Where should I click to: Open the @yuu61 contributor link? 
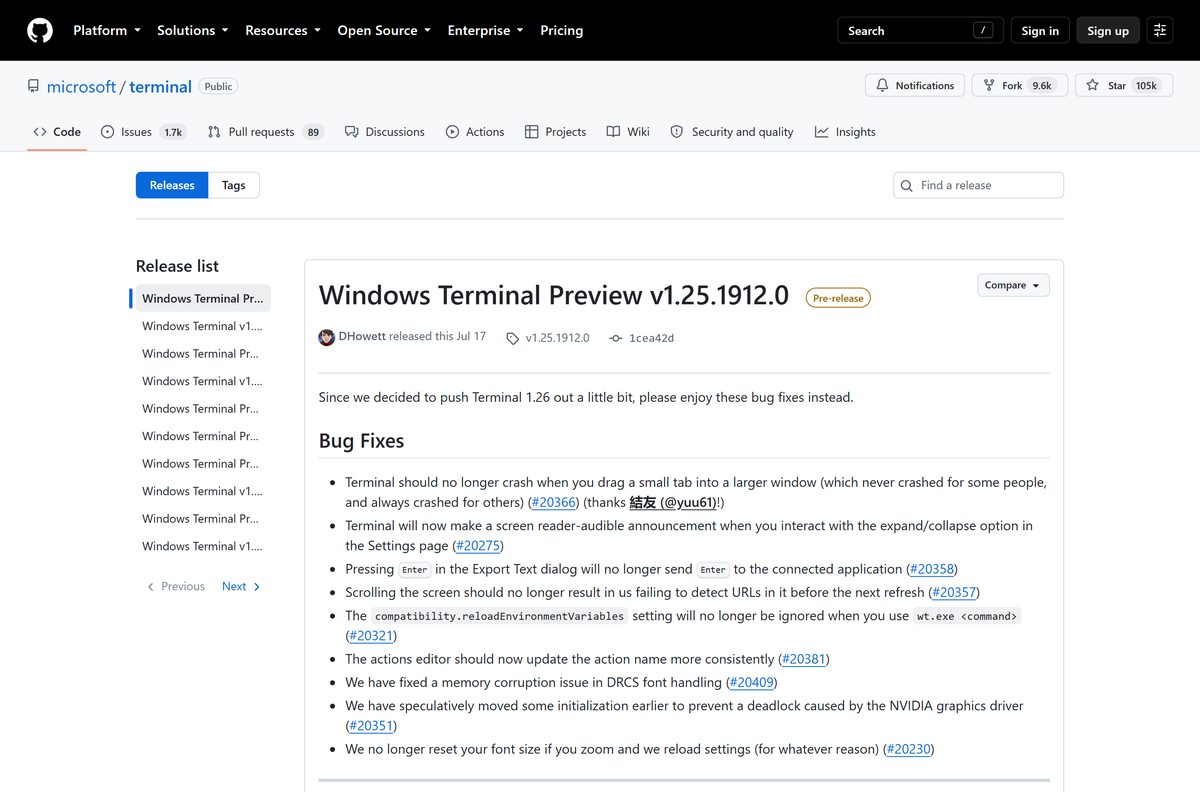pyautogui.click(x=672, y=503)
